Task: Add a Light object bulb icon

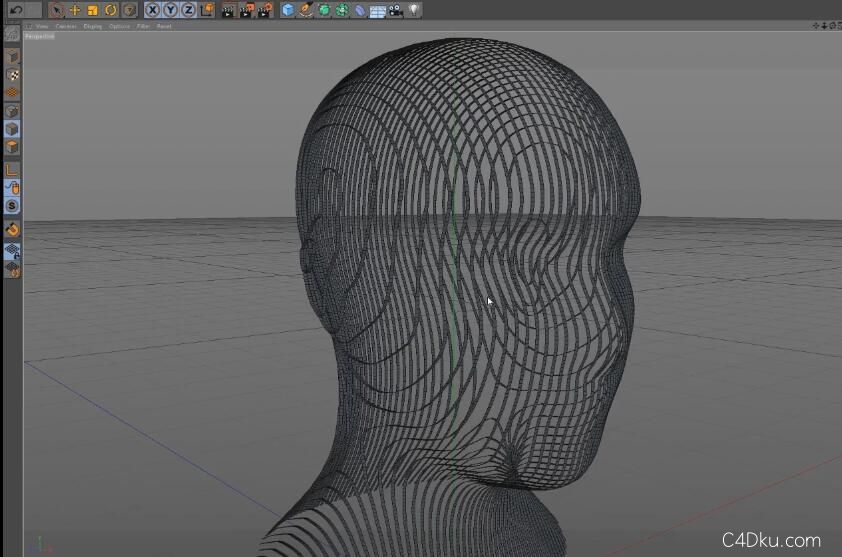Action: pyautogui.click(x=413, y=10)
